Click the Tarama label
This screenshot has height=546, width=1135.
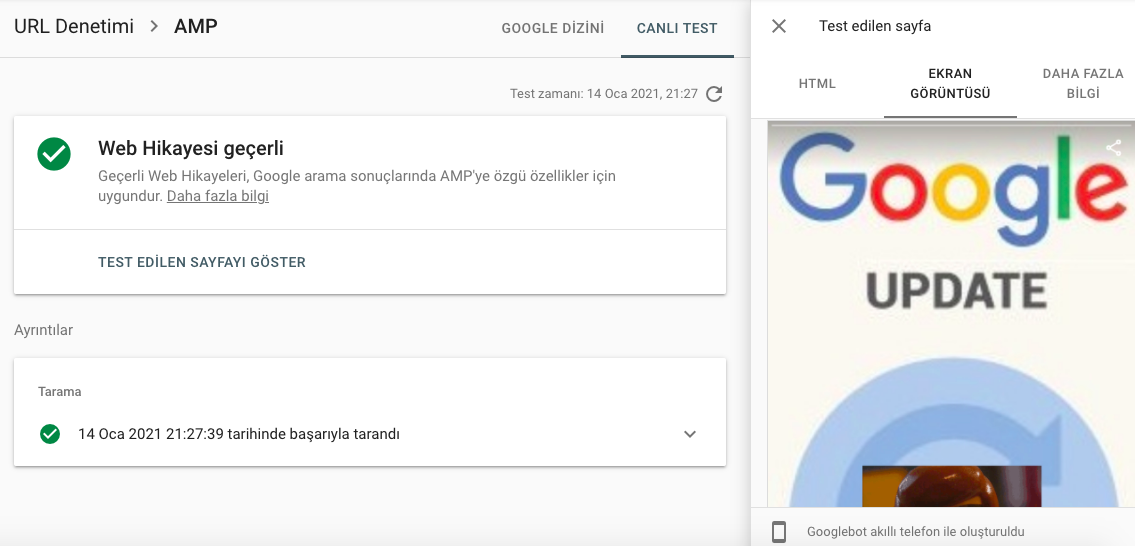tap(59, 392)
